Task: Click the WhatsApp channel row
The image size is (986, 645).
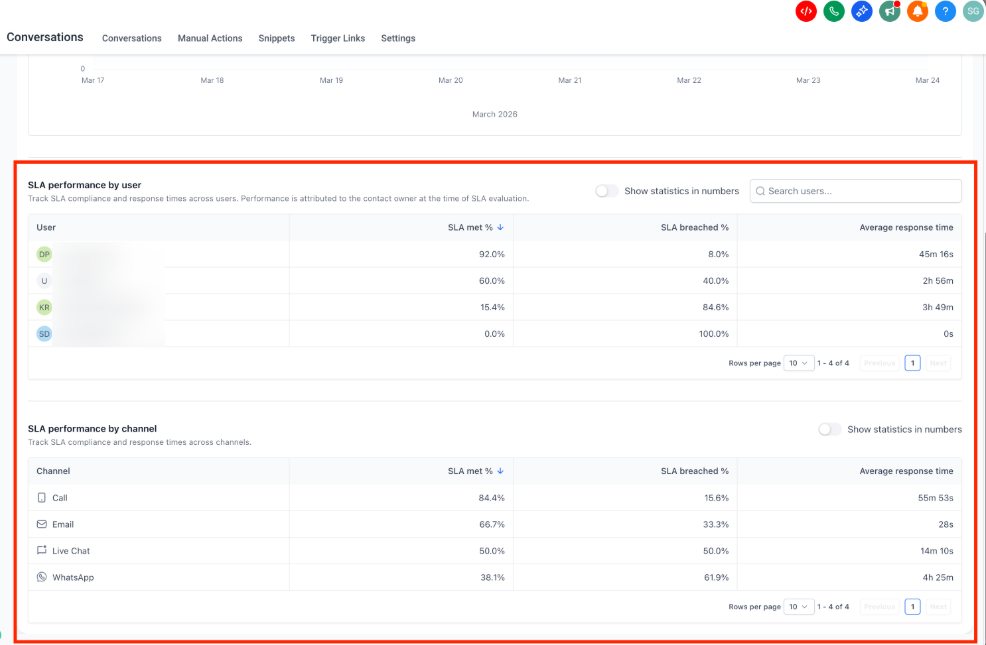Action: 495,577
